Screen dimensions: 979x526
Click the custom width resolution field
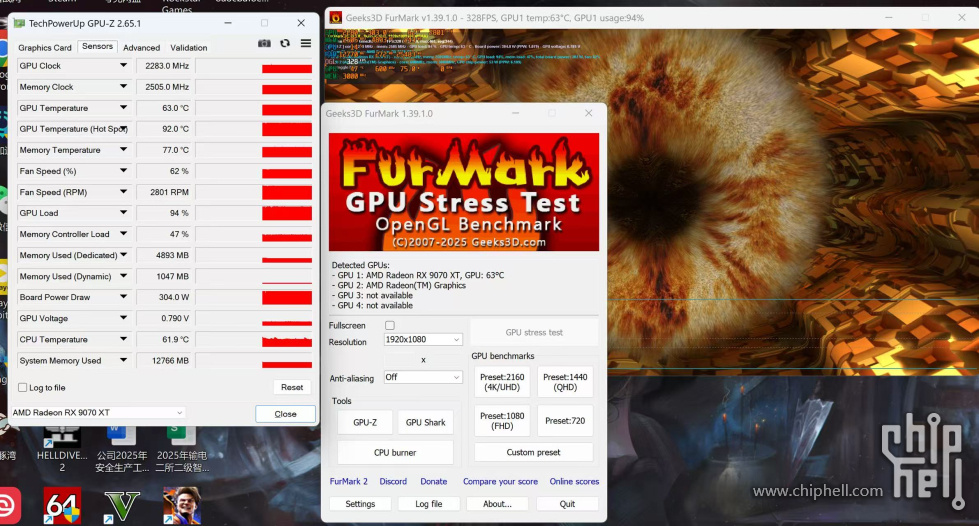click(400, 360)
